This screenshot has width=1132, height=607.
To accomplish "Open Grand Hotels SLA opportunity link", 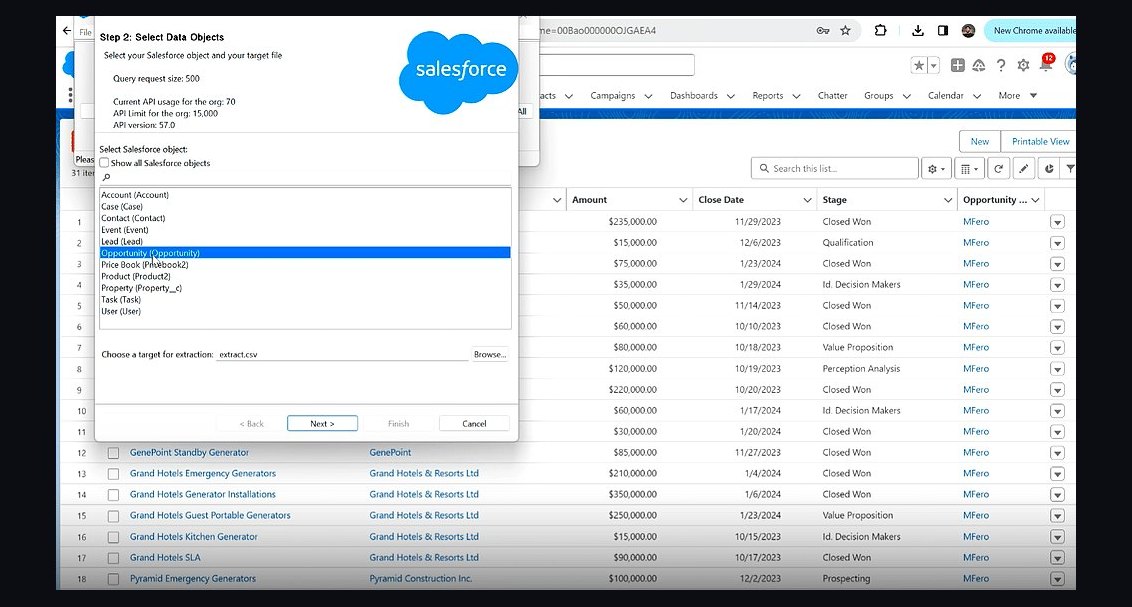I will pos(165,558).
